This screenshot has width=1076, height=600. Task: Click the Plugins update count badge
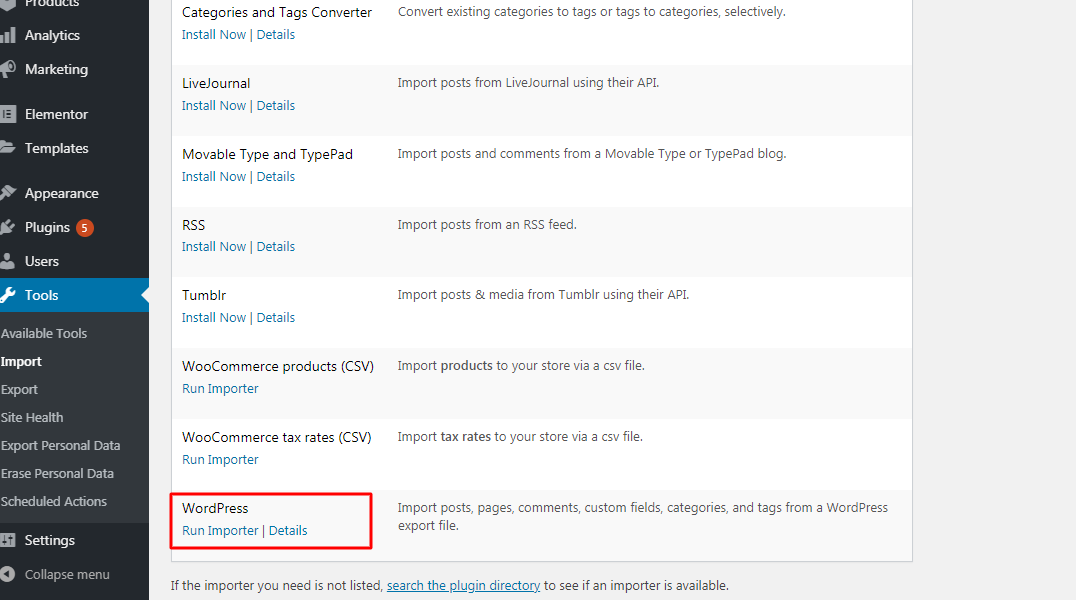coord(84,227)
